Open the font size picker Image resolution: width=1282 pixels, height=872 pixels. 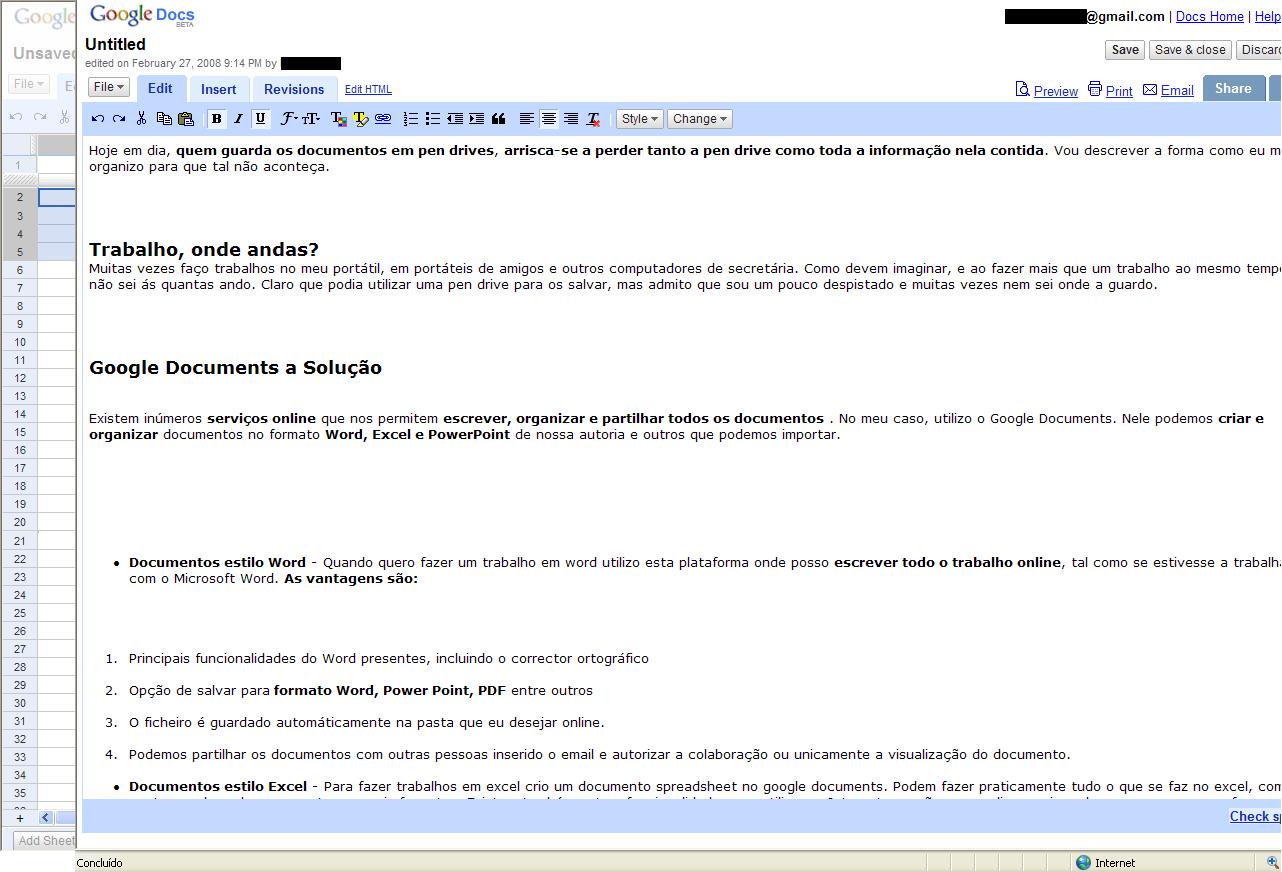click(311, 119)
